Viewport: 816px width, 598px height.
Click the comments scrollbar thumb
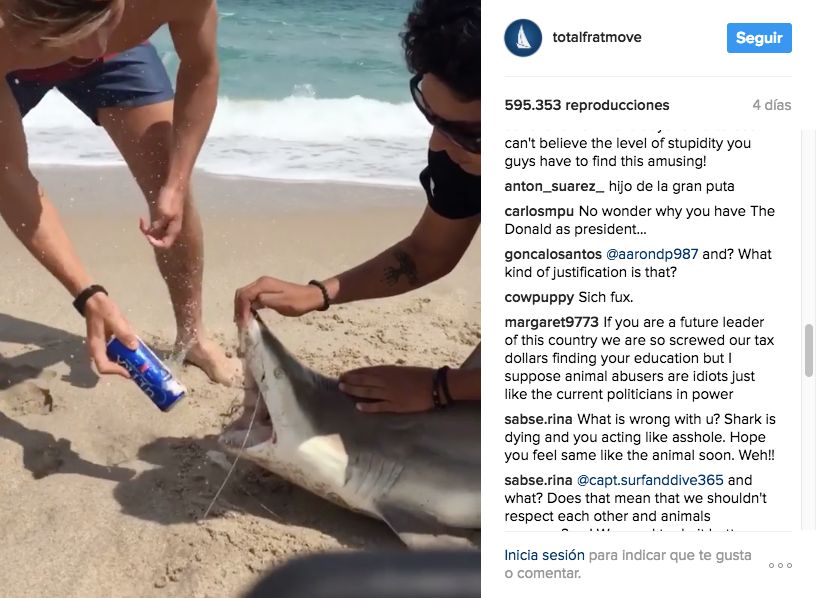[809, 350]
